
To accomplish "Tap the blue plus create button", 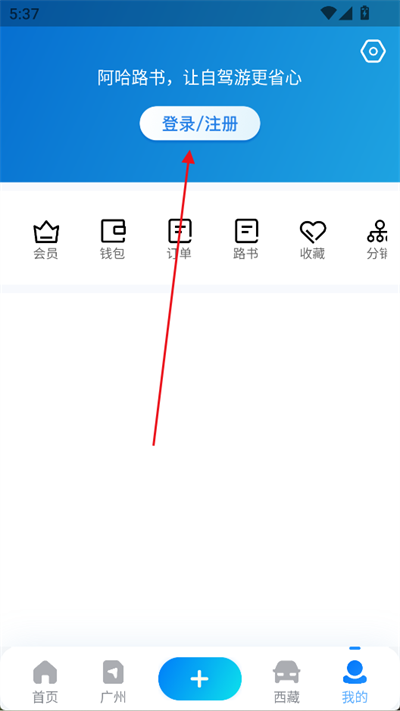I will point(200,679).
